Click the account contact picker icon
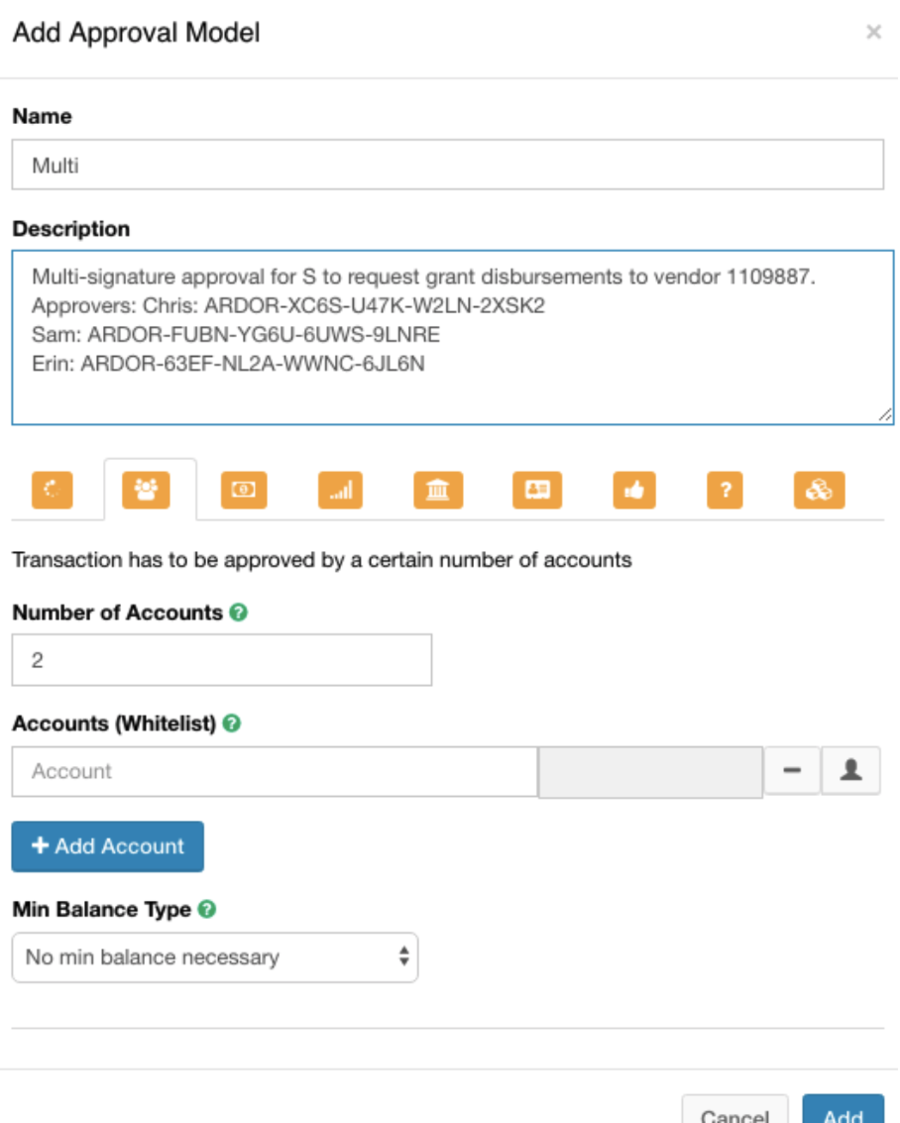The width and height of the screenshot is (900, 1123). (x=850, y=770)
